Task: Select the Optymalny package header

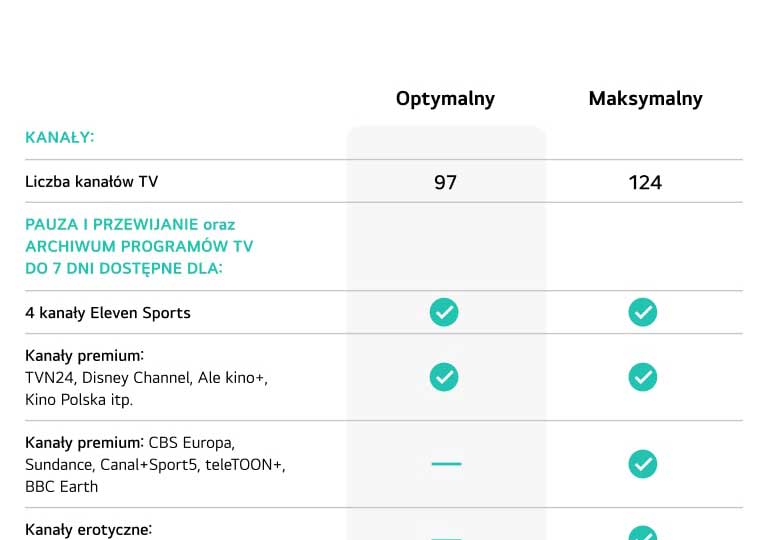Action: pyautogui.click(x=445, y=99)
